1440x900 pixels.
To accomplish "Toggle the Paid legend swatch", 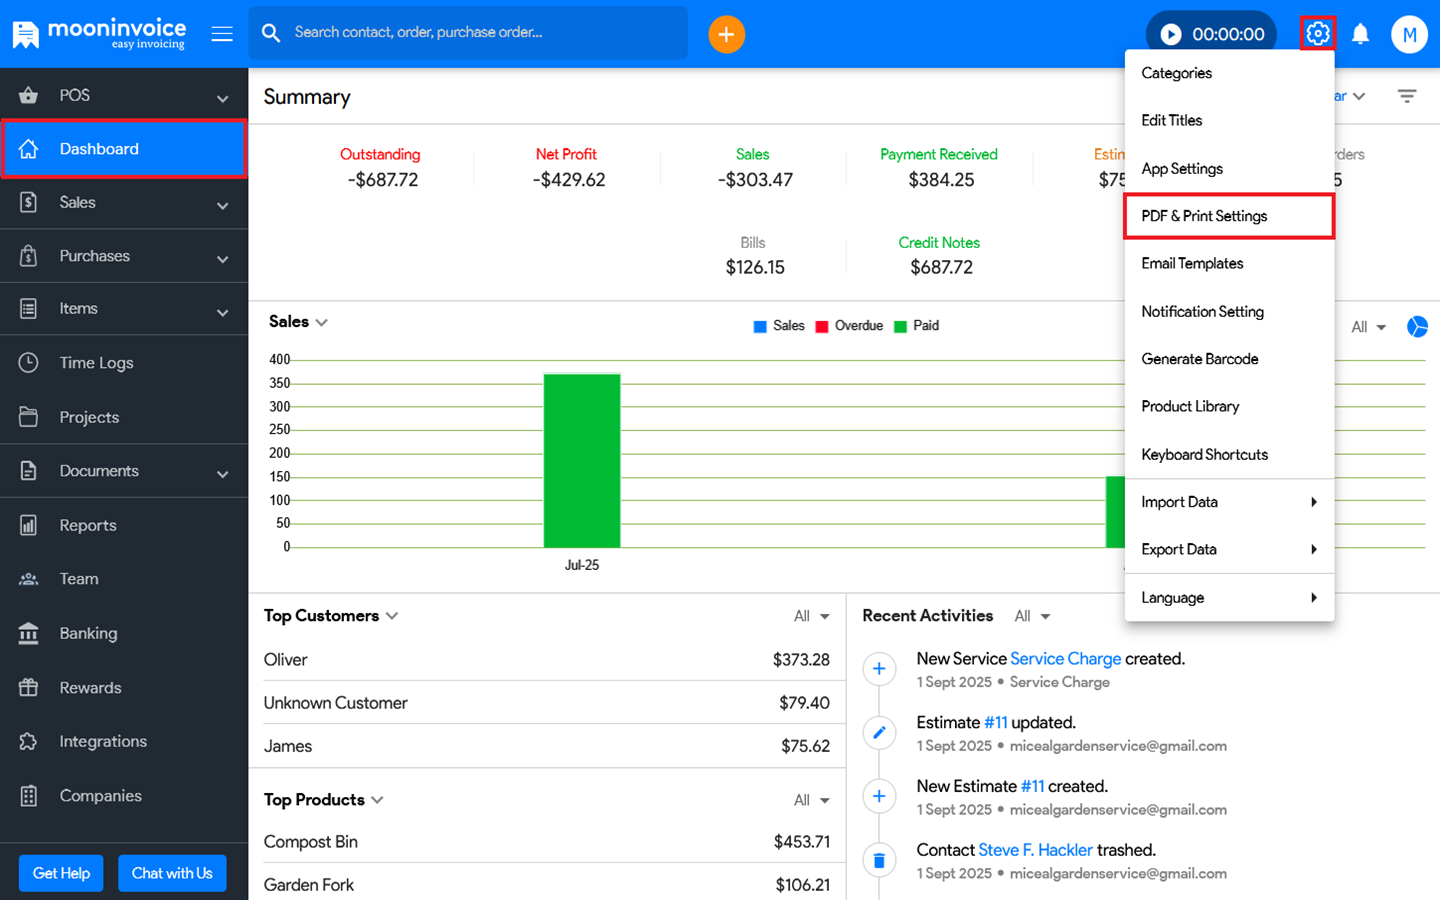I will 900,326.
